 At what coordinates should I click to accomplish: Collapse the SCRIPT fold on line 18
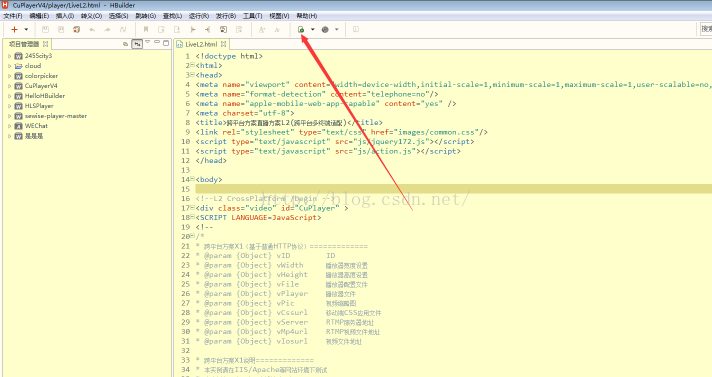click(x=192, y=217)
